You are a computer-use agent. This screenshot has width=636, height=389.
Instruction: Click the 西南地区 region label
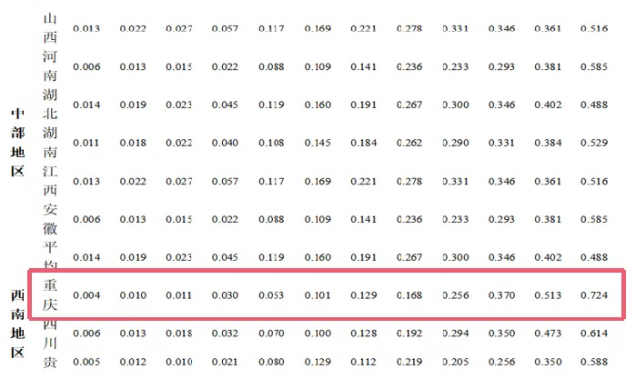tap(17, 323)
